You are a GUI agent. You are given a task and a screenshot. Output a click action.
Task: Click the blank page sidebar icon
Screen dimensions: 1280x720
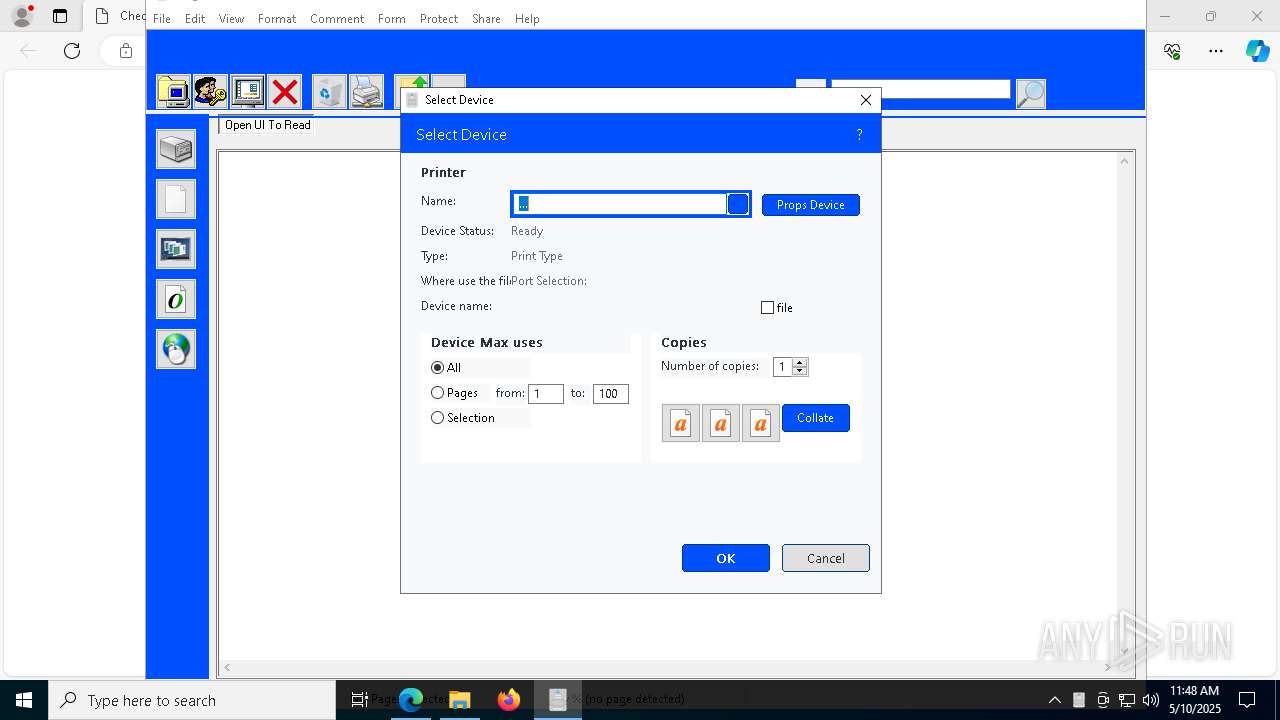176,199
